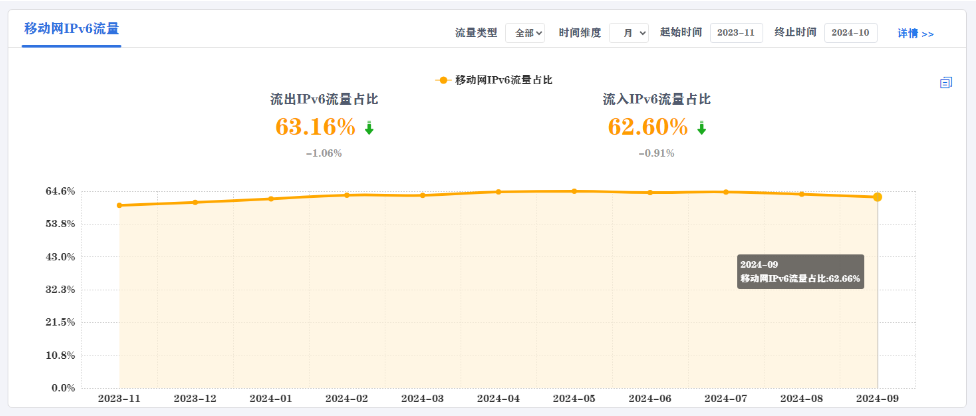Viewport: 976px width, 416px height.
Task: Select the 移动网IPv6流量 tab
Action: click(72, 29)
